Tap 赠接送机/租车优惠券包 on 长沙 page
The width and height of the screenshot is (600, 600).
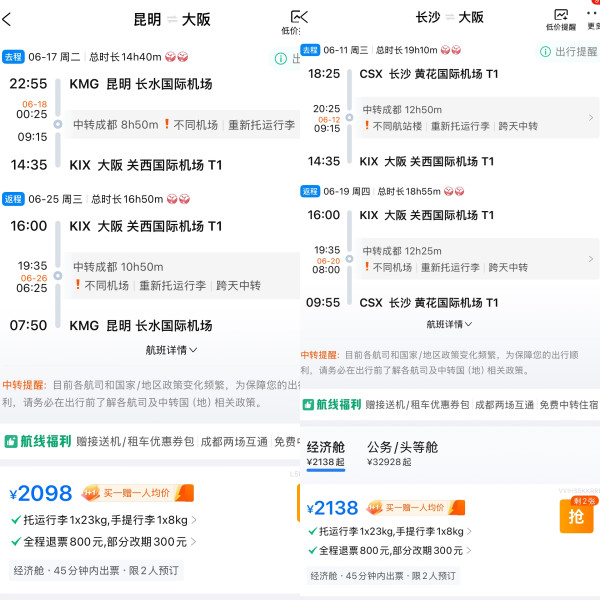[x=417, y=405]
